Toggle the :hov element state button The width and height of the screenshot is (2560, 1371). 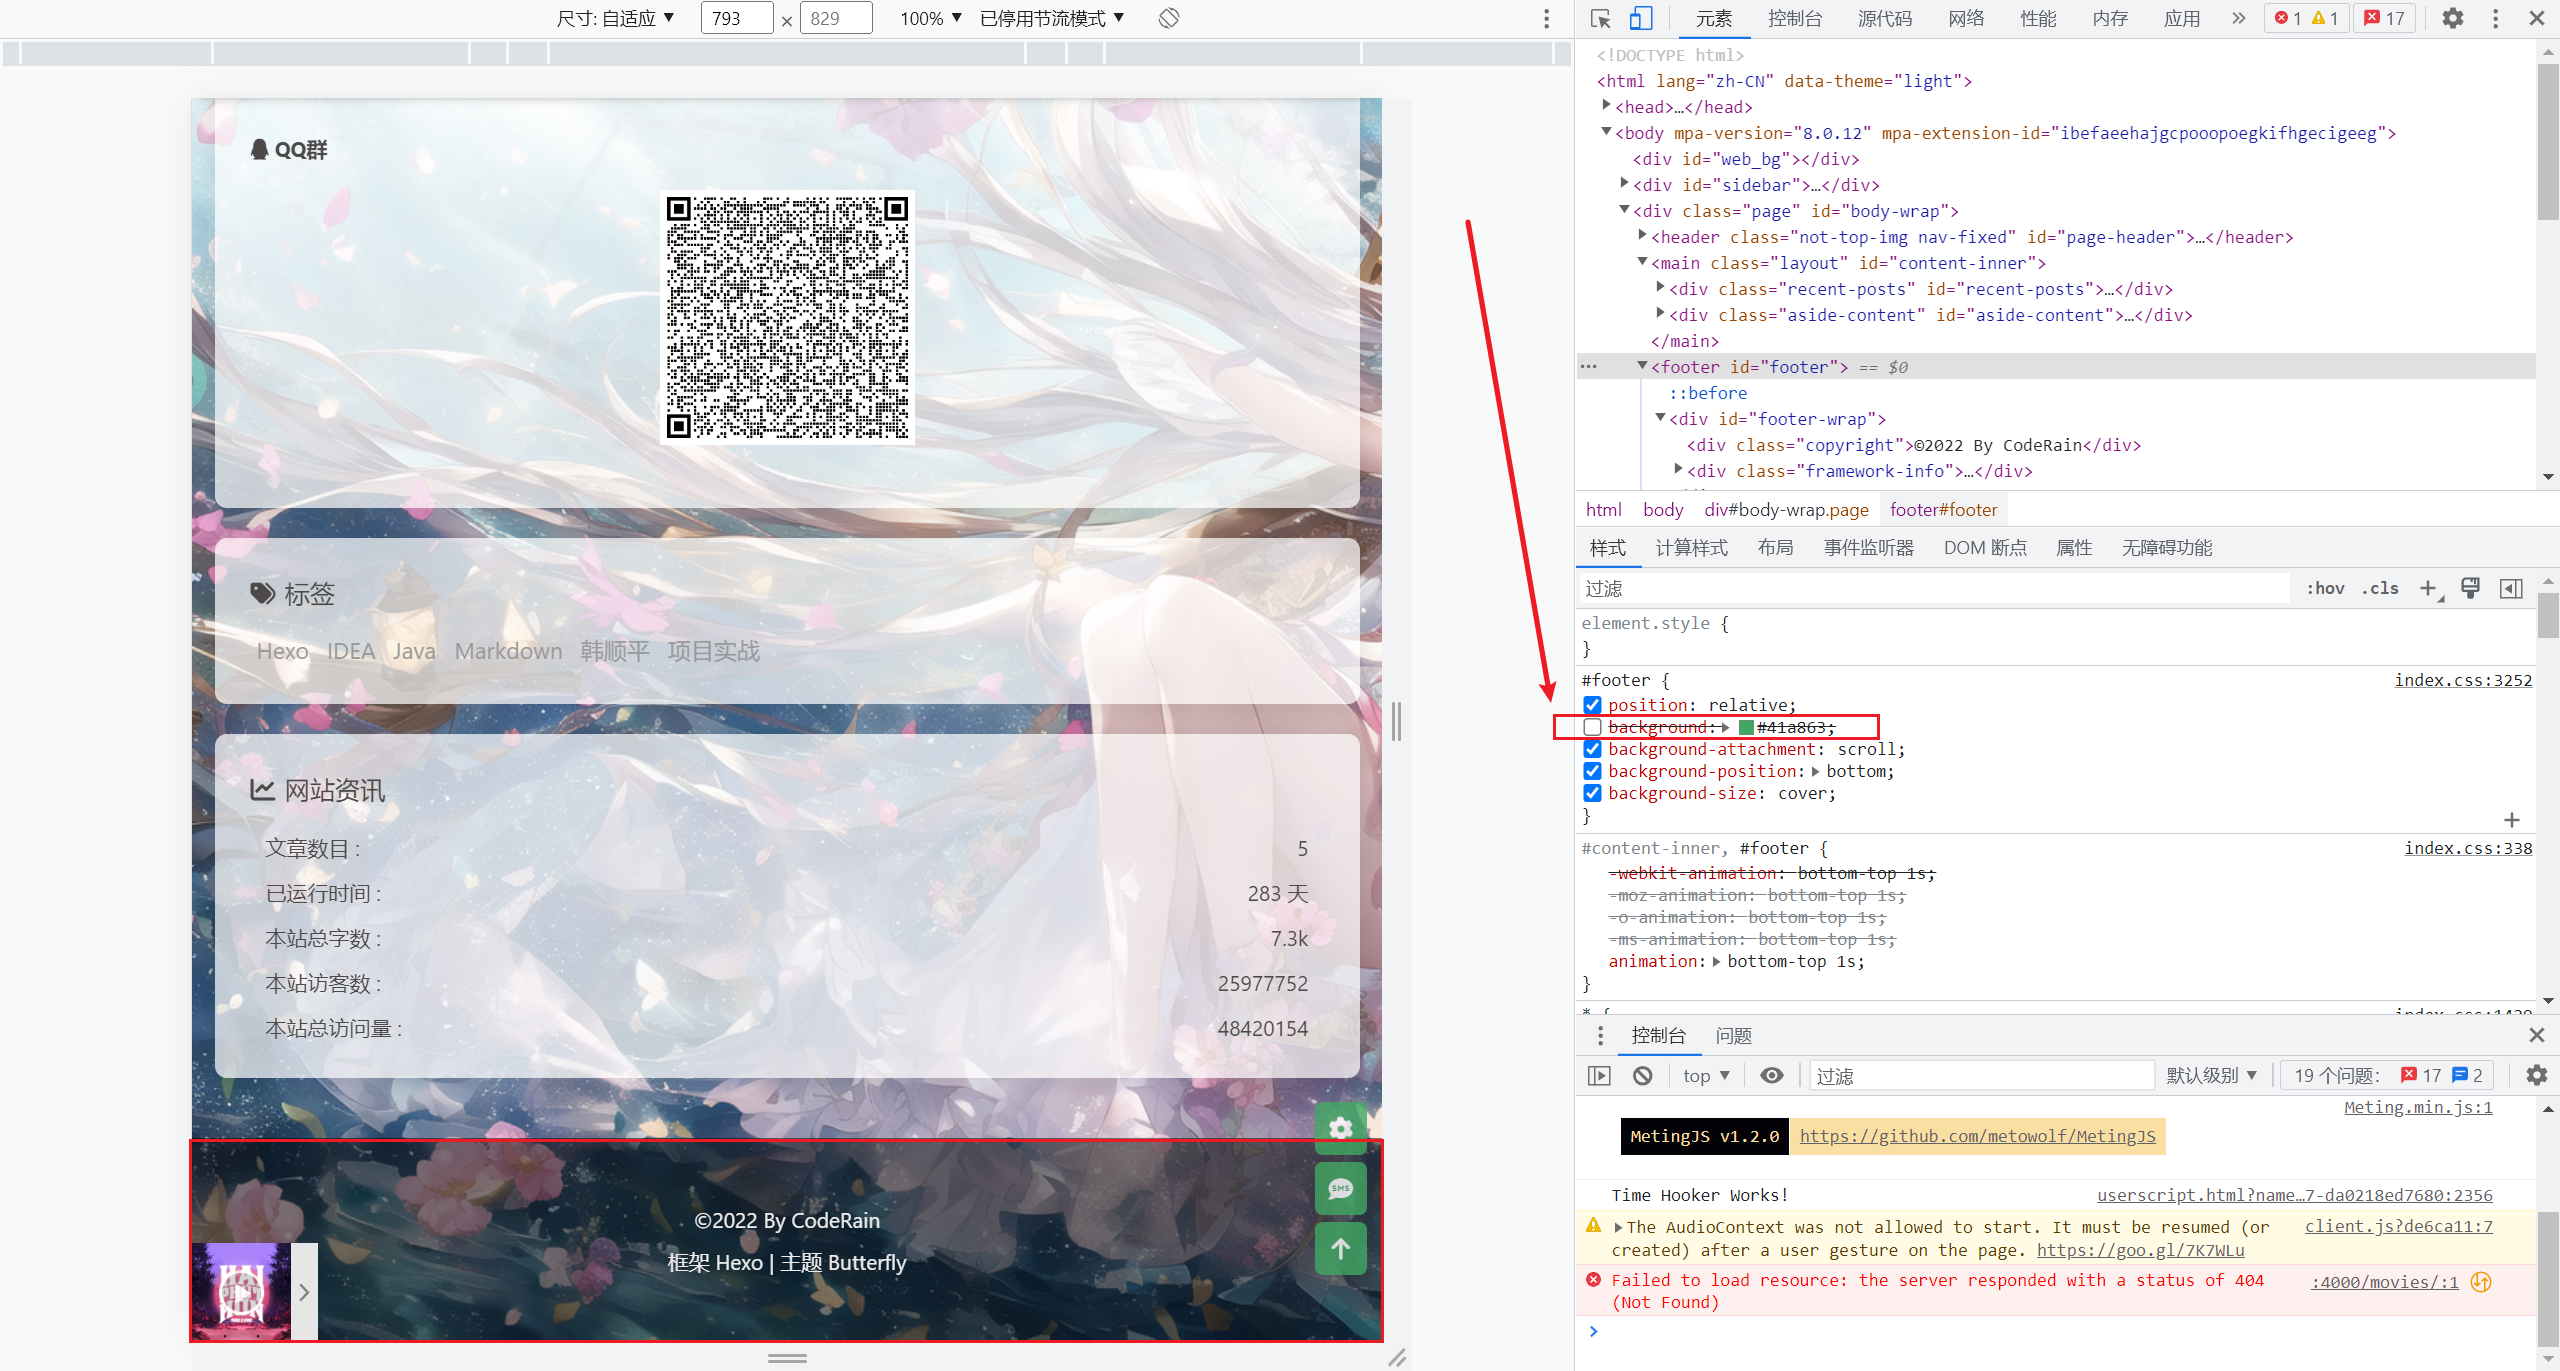coord(2325,588)
